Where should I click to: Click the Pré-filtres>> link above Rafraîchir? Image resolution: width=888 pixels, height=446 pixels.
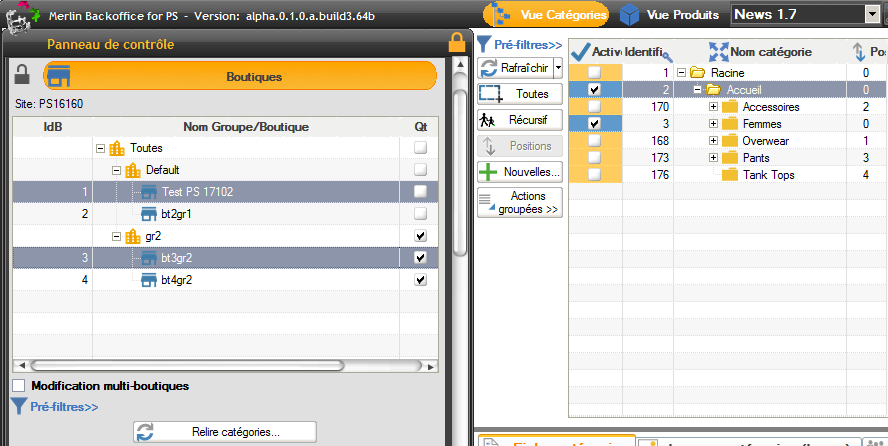click(x=528, y=45)
